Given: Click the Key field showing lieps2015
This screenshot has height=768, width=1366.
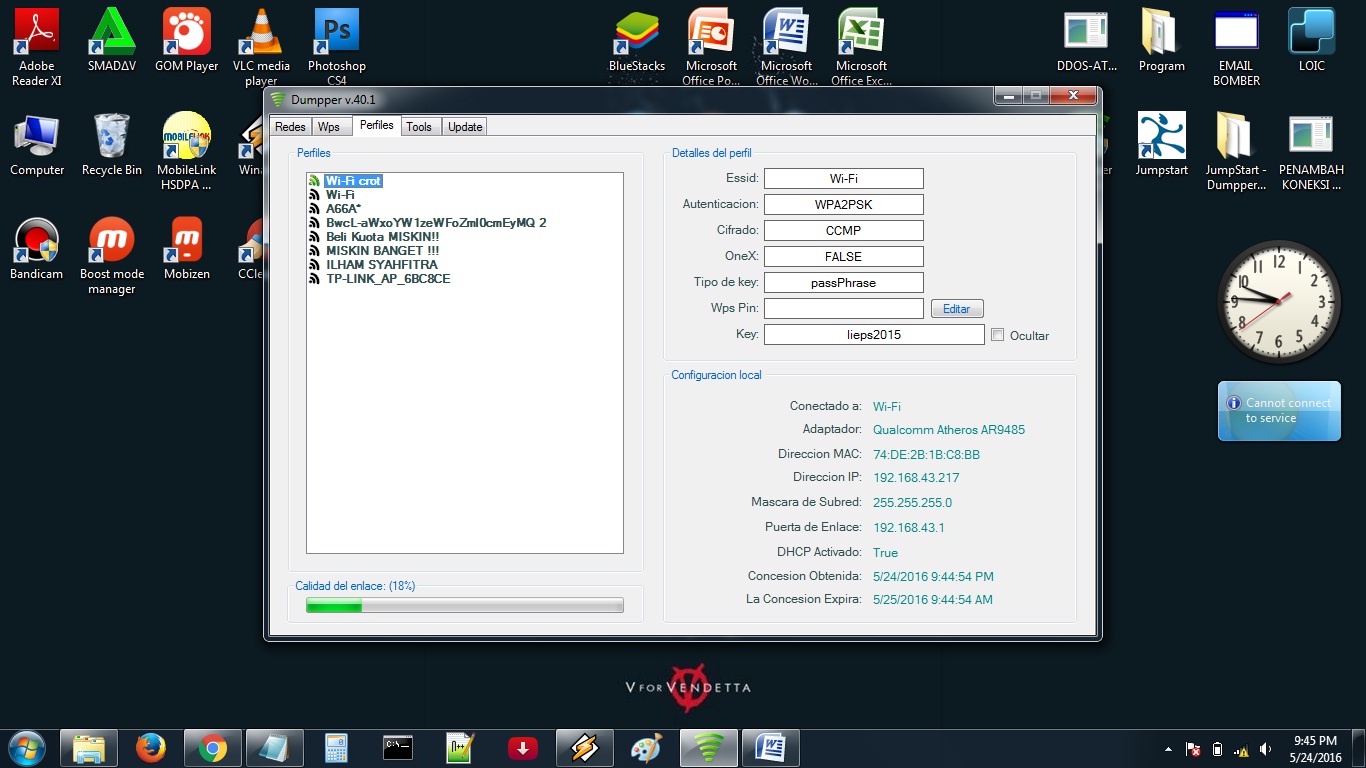Looking at the screenshot, I should [874, 334].
